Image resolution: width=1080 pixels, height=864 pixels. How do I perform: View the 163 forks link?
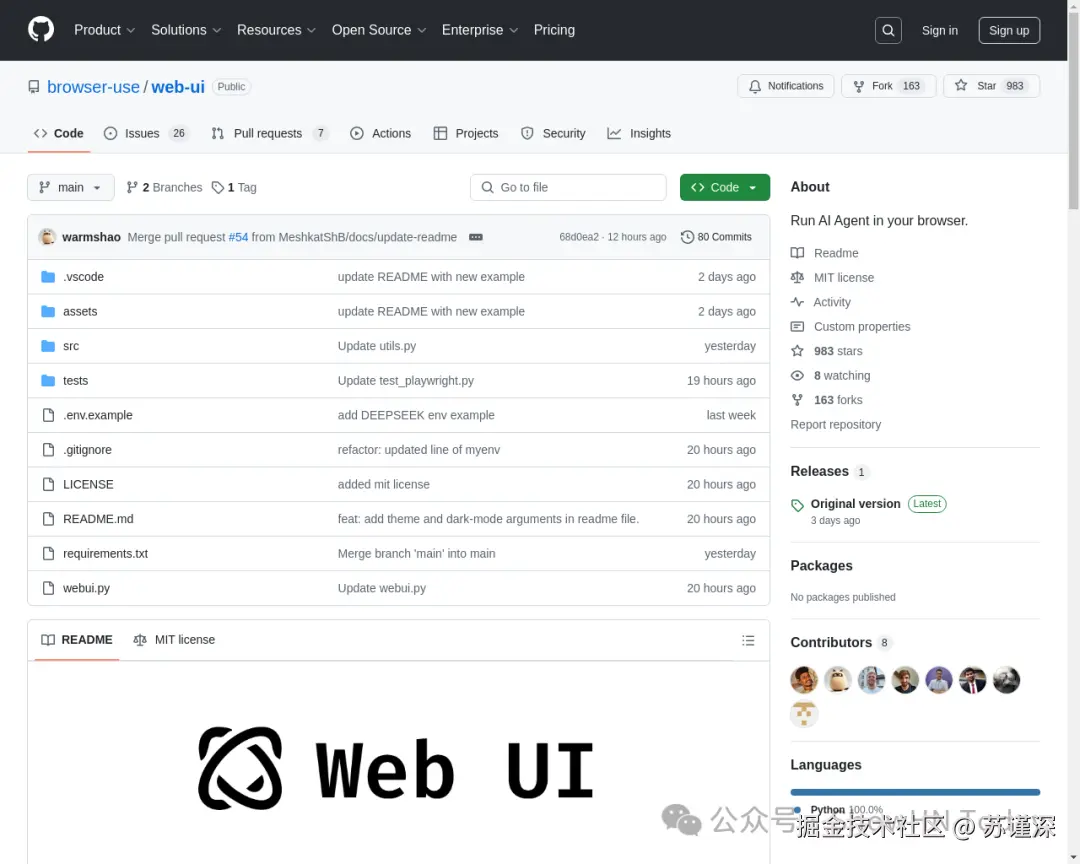tap(838, 400)
